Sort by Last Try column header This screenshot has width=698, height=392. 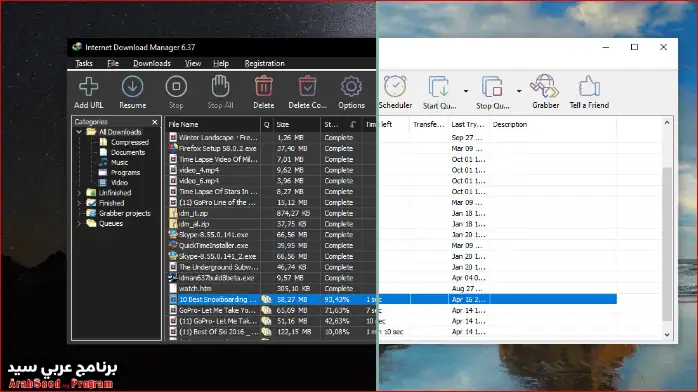pos(469,125)
